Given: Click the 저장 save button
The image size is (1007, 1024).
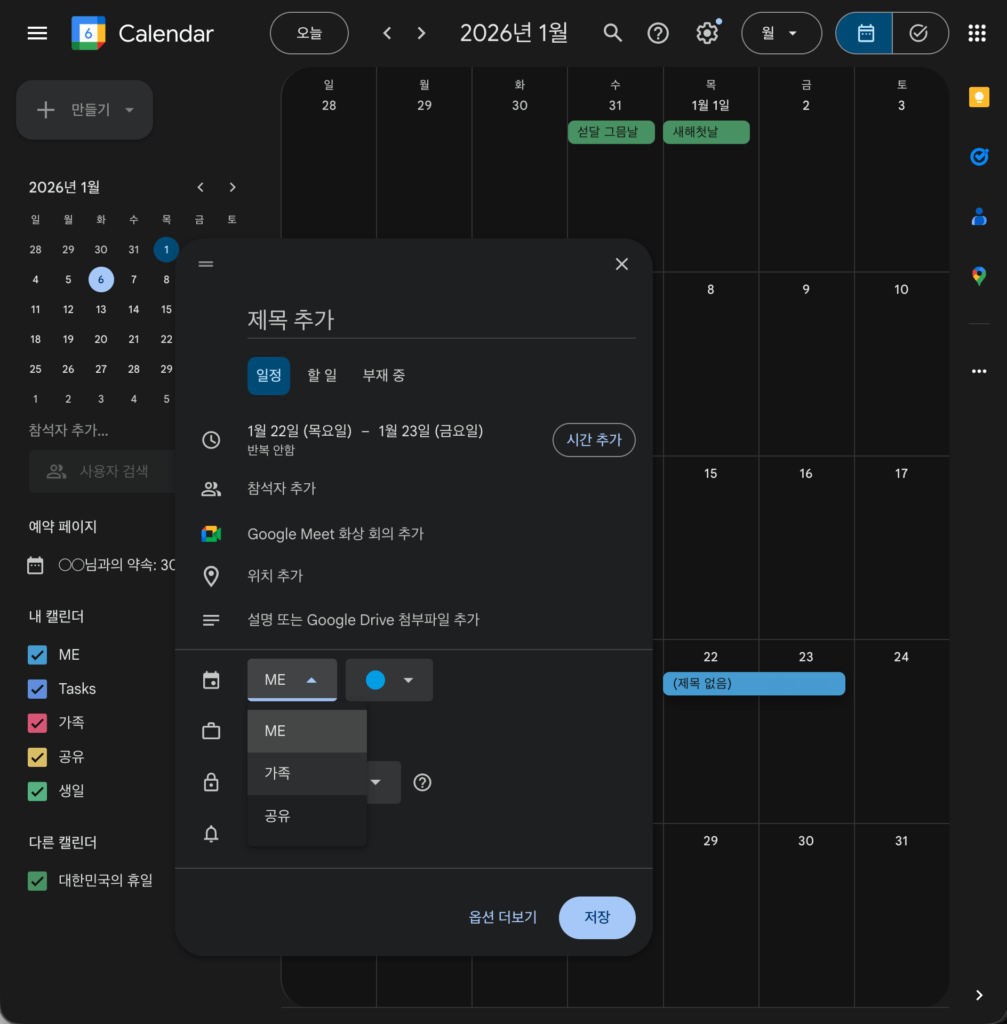Looking at the screenshot, I should click(x=596, y=917).
